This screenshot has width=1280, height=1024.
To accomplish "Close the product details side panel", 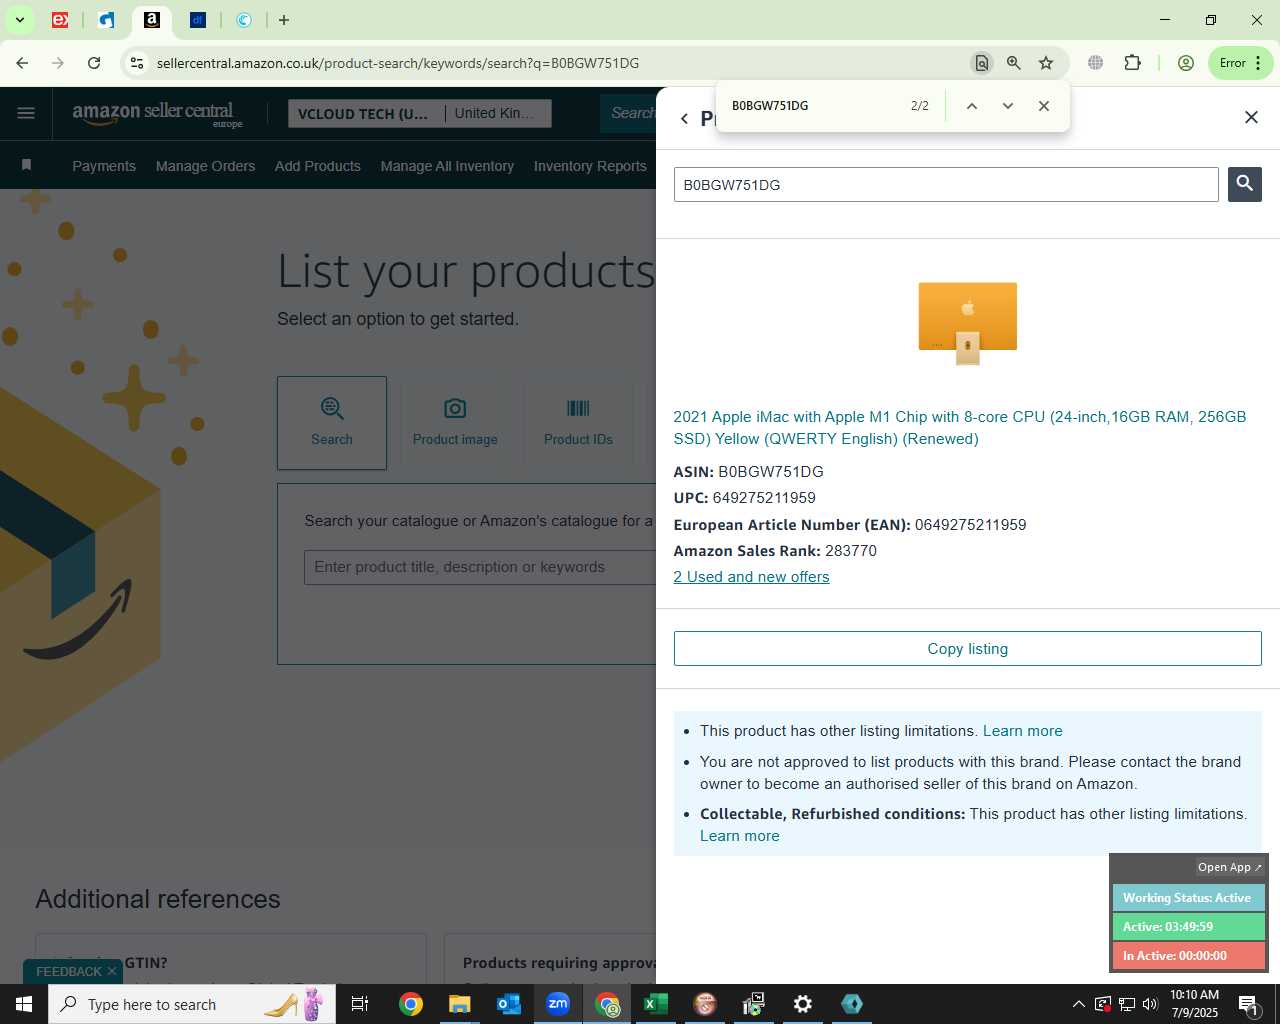I will pyautogui.click(x=1251, y=117).
